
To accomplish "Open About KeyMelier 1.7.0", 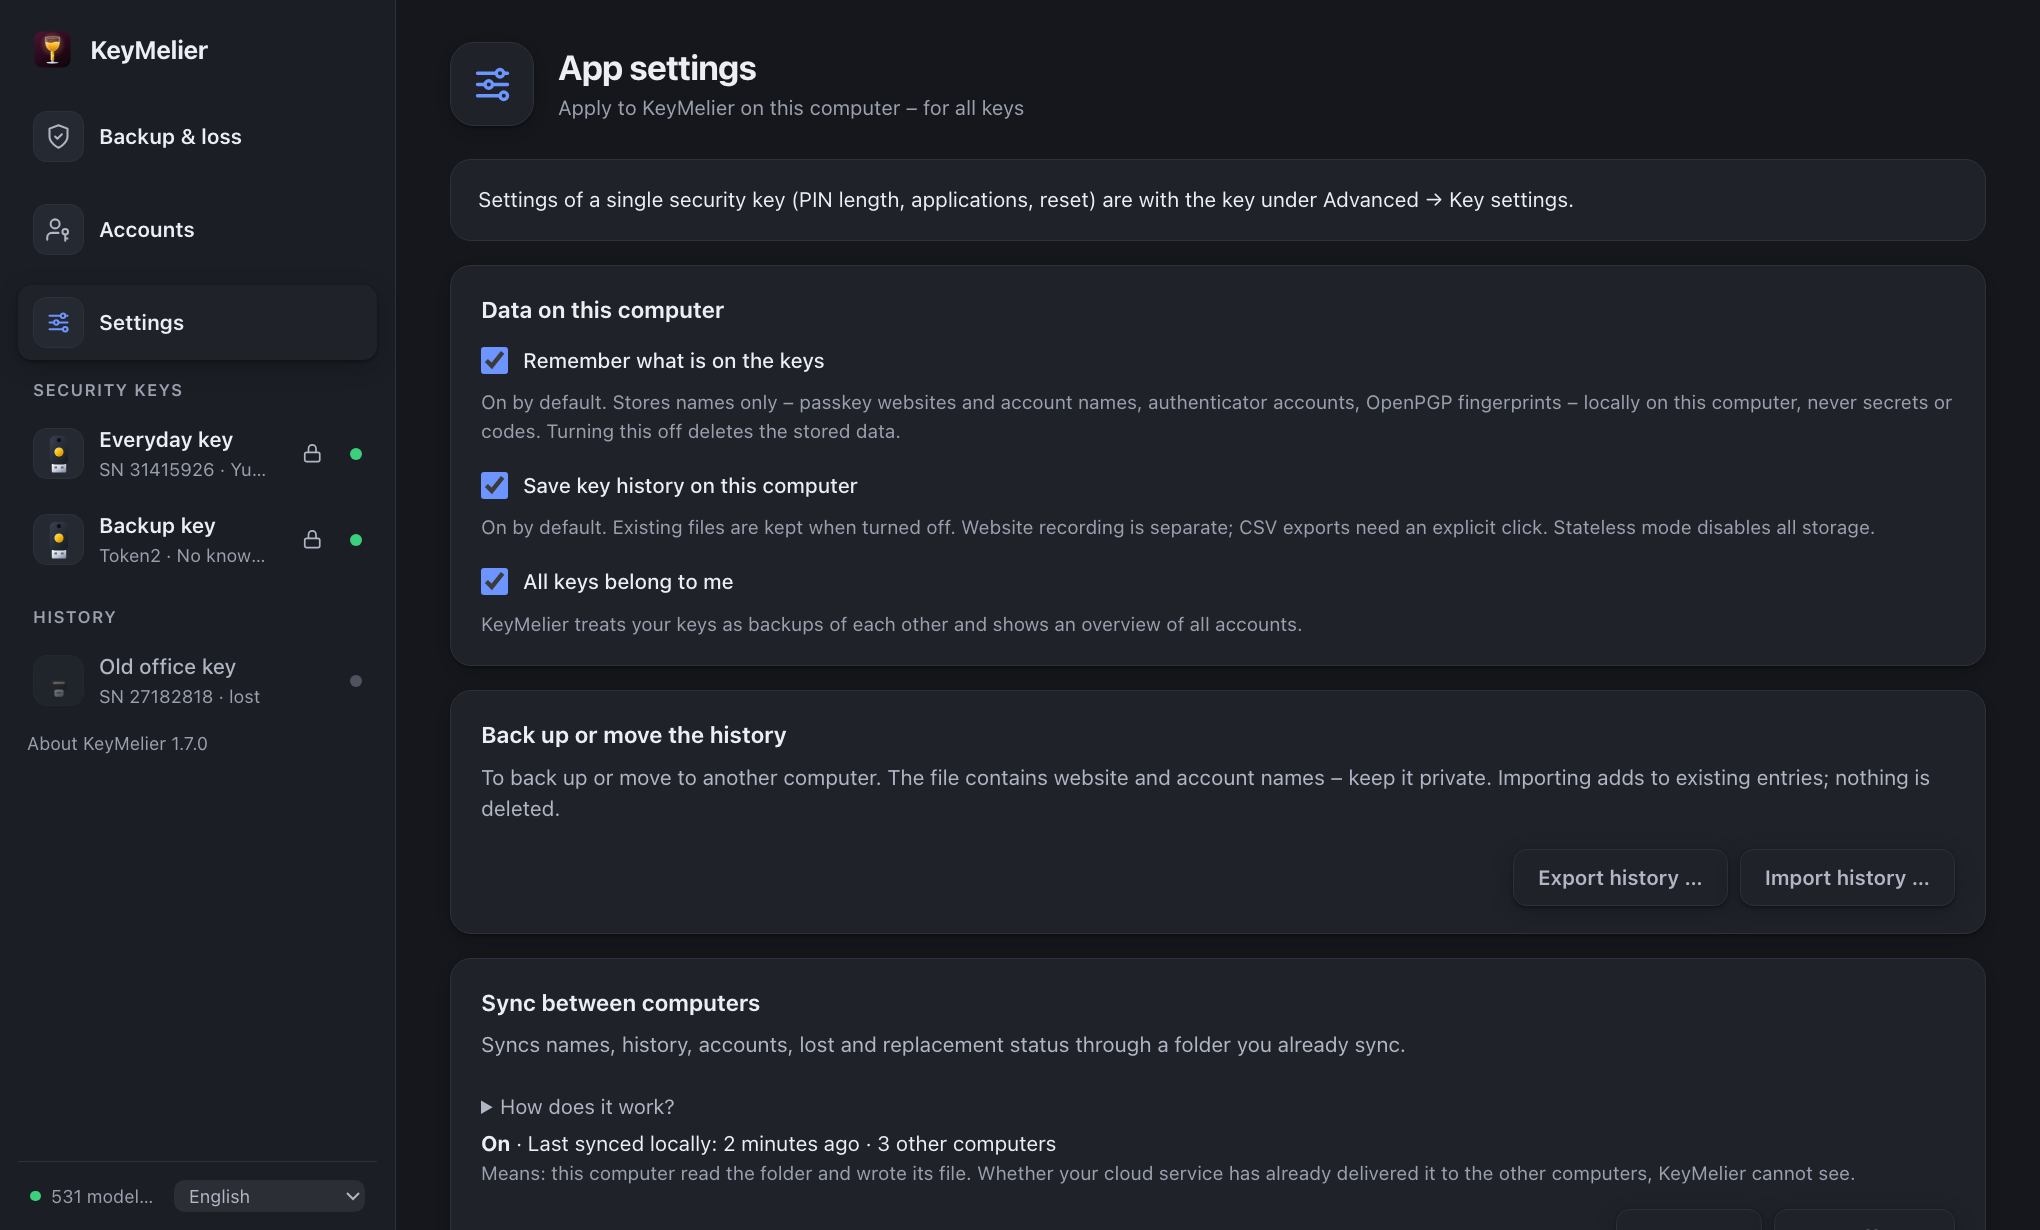I will (117, 744).
